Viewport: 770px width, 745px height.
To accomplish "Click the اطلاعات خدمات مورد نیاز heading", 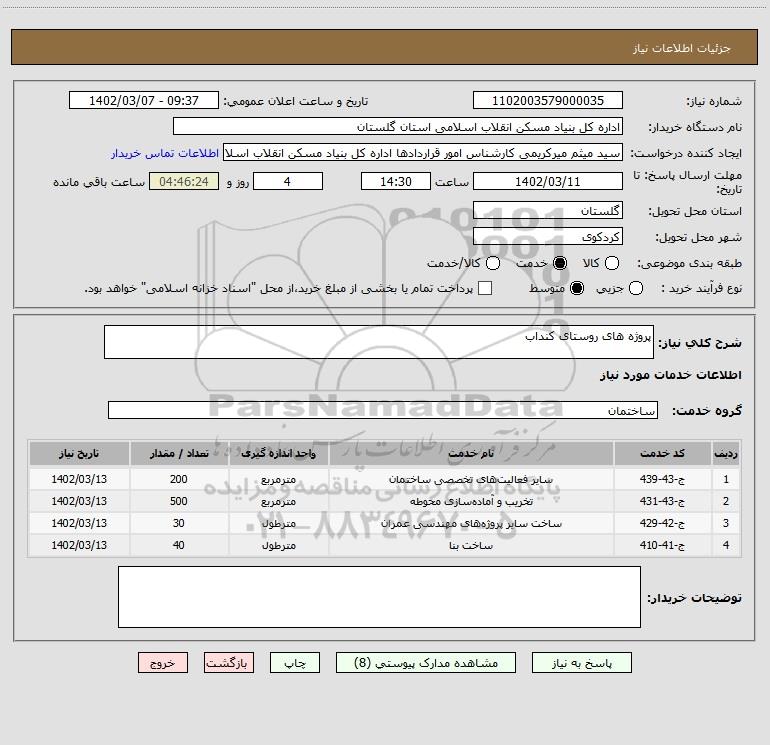I will click(x=670, y=375).
